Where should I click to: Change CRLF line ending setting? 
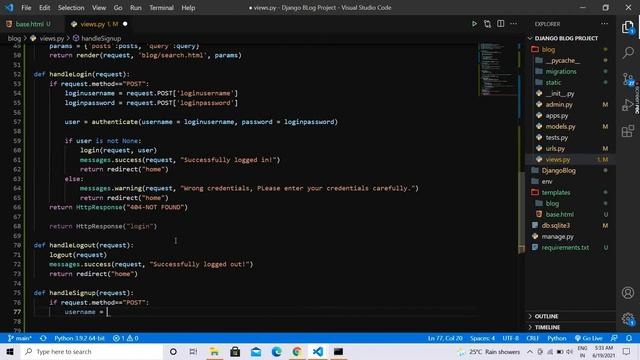532,338
